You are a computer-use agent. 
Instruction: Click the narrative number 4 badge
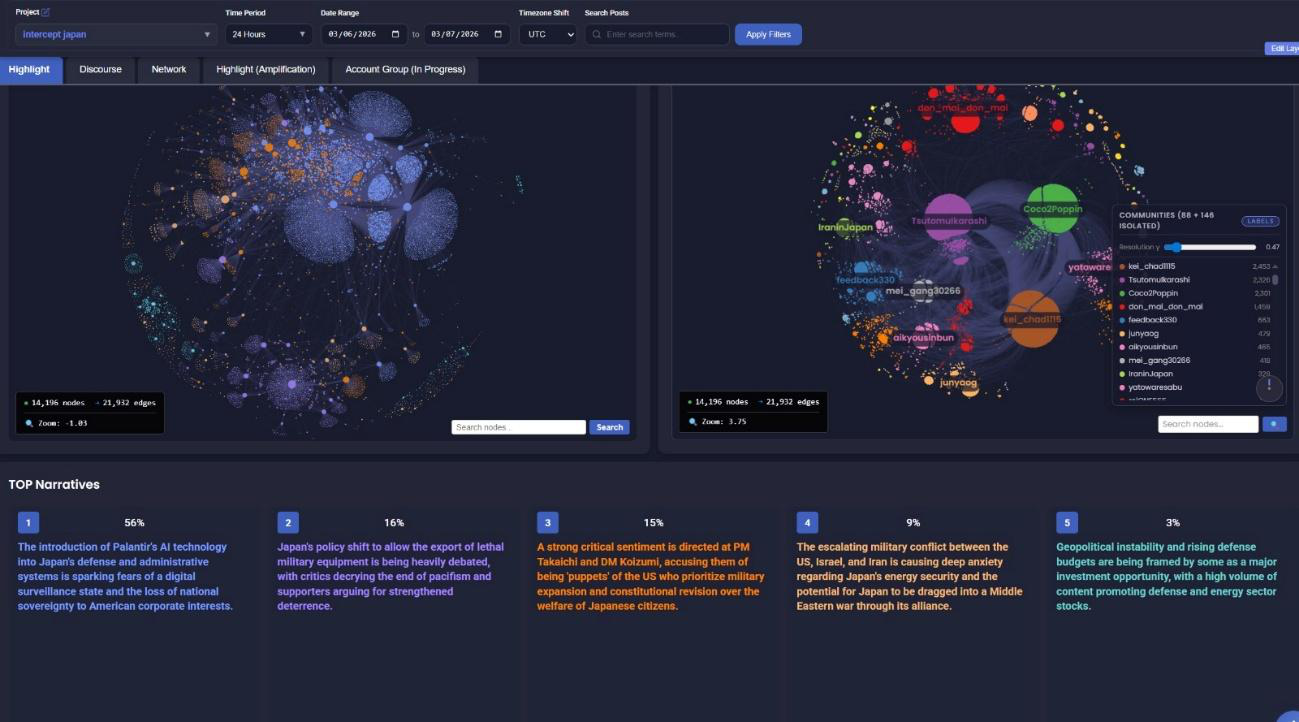pos(807,522)
